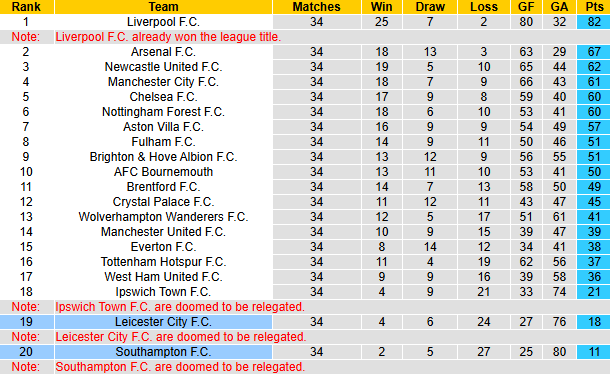Click the highlighted Leicester City F.C. cell
The height and width of the screenshot is (376, 610).
(163, 322)
